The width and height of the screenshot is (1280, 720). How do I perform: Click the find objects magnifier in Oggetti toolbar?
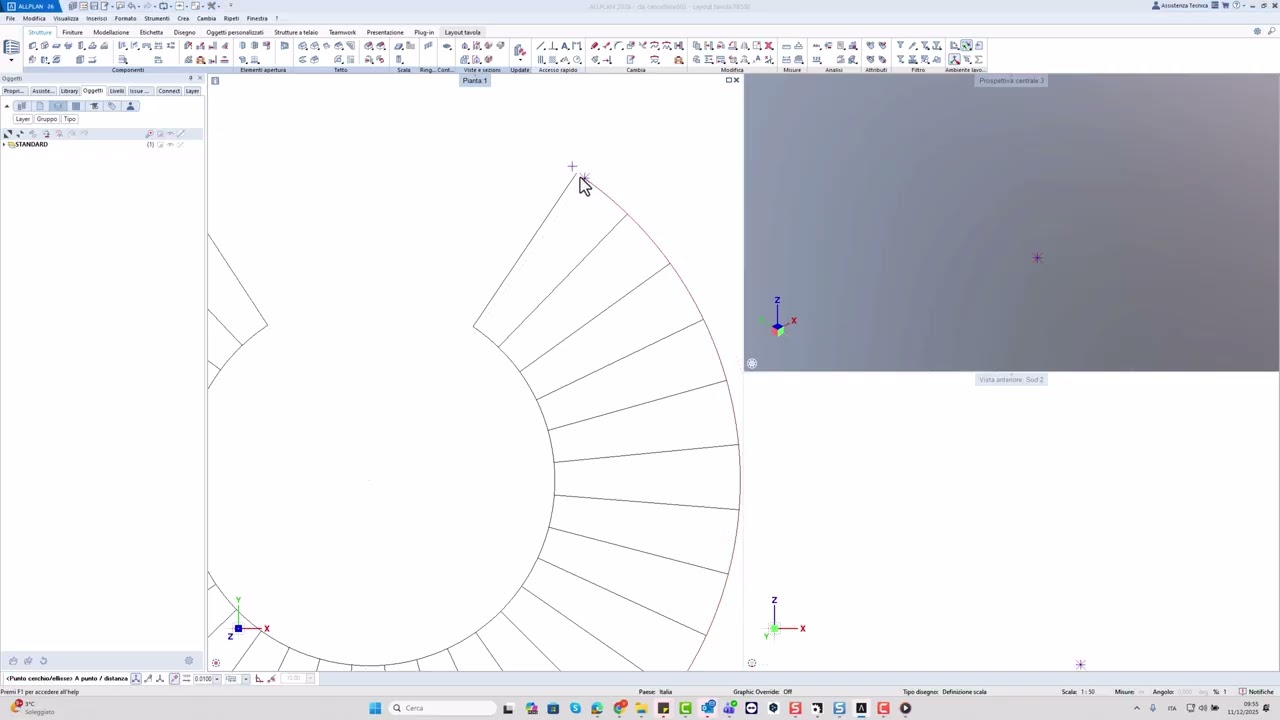point(149,134)
